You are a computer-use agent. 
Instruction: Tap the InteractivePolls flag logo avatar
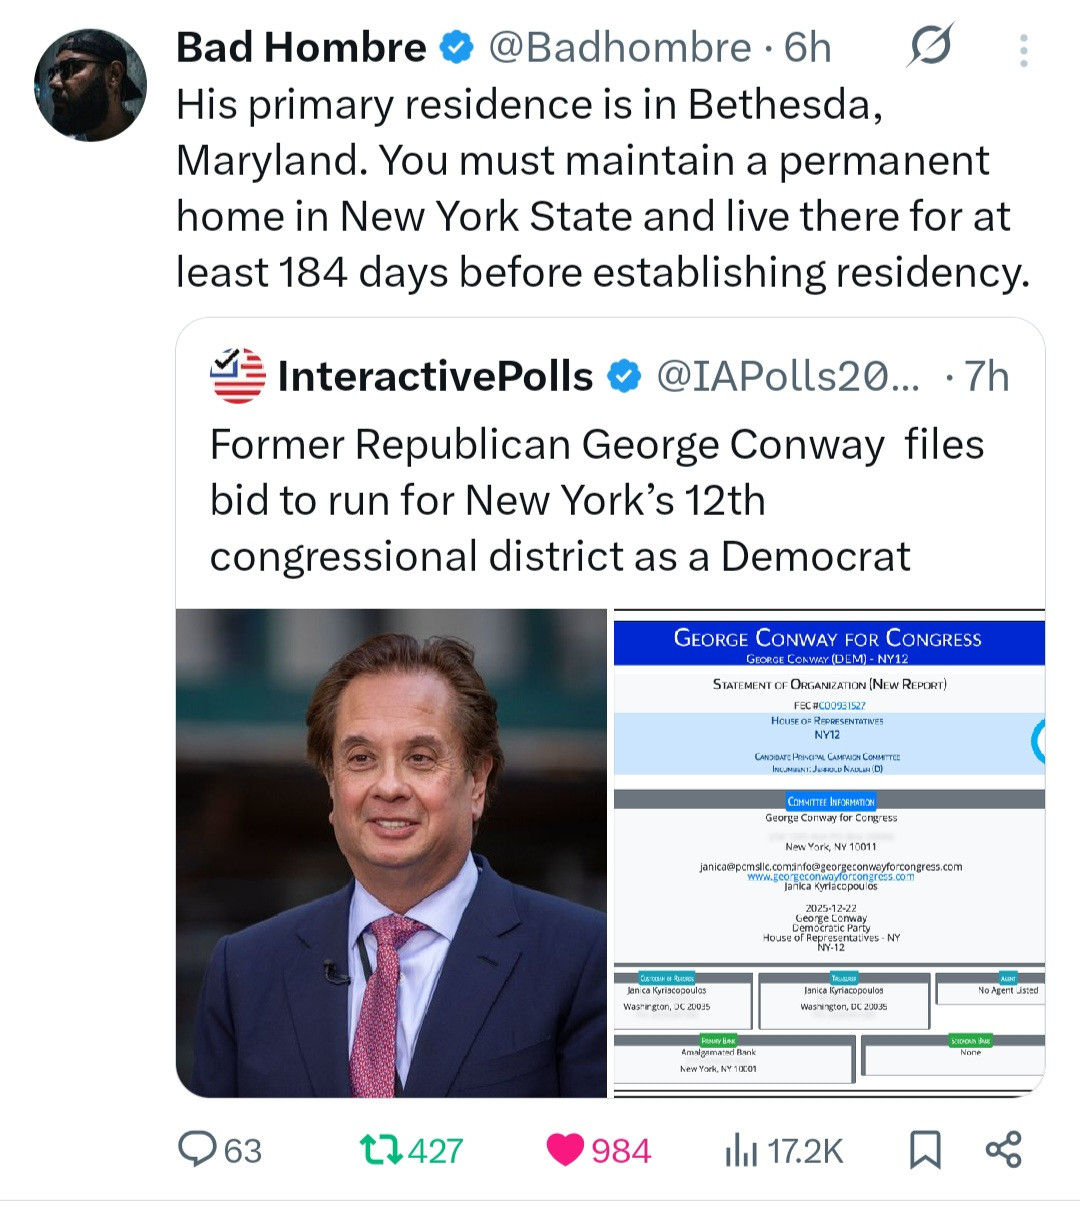(237, 376)
